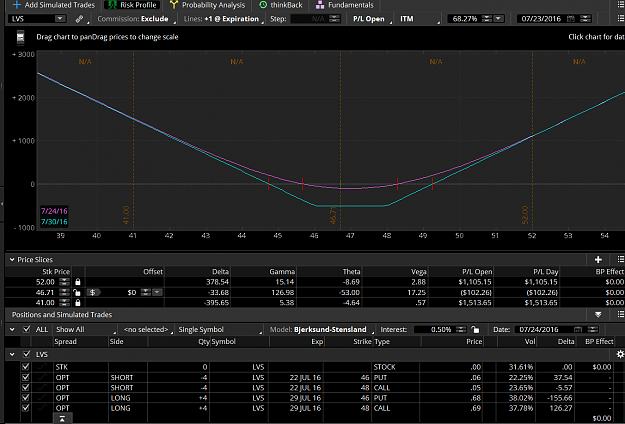Screen dimensions: 625x424
Task: Open the Price Slices list menu icon
Action: pyautogui.click(x=621, y=259)
